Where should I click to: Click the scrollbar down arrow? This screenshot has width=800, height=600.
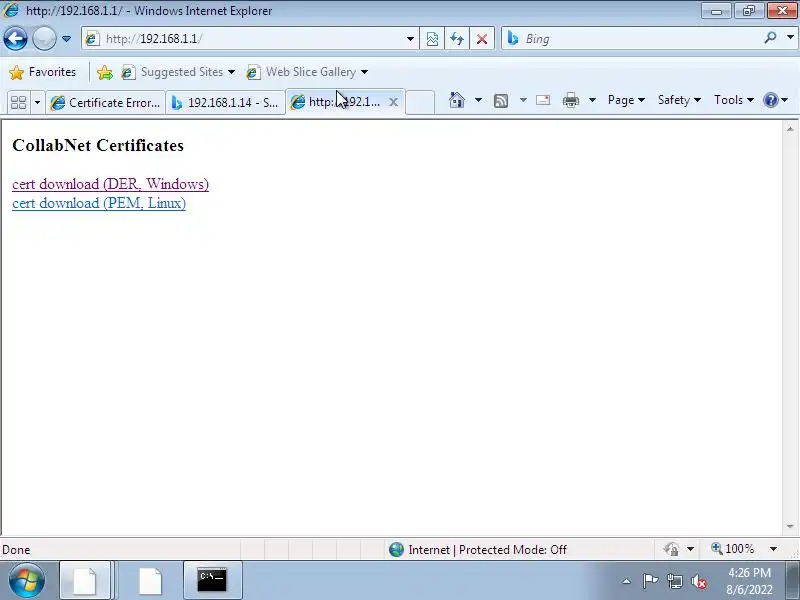pyautogui.click(x=790, y=527)
